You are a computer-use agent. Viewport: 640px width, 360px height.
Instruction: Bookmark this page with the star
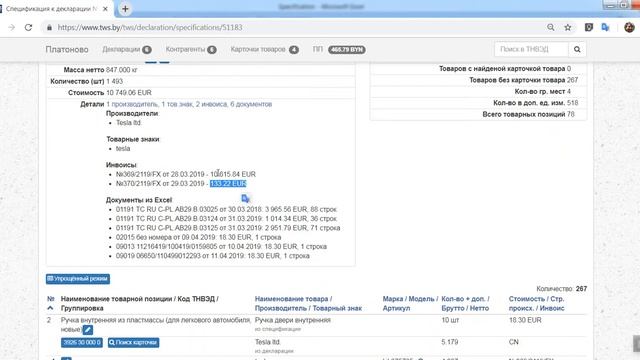(x=568, y=27)
